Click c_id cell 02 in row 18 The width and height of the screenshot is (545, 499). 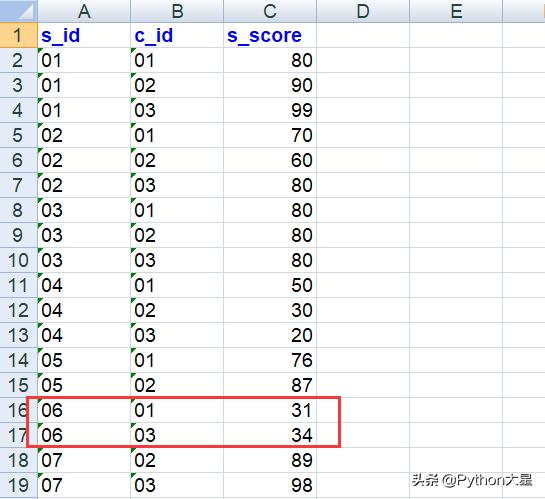(177, 460)
